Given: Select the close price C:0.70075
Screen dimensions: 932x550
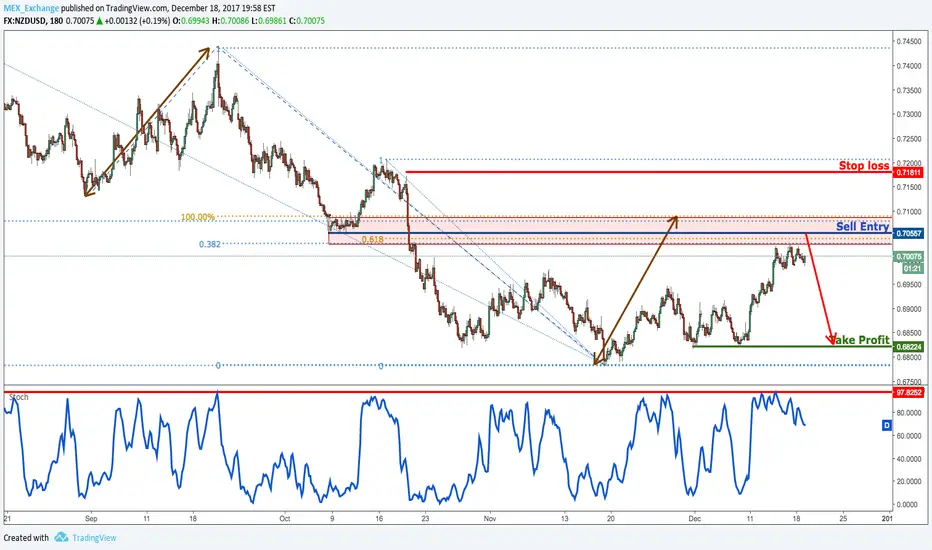Looking at the screenshot, I should (x=307, y=21).
